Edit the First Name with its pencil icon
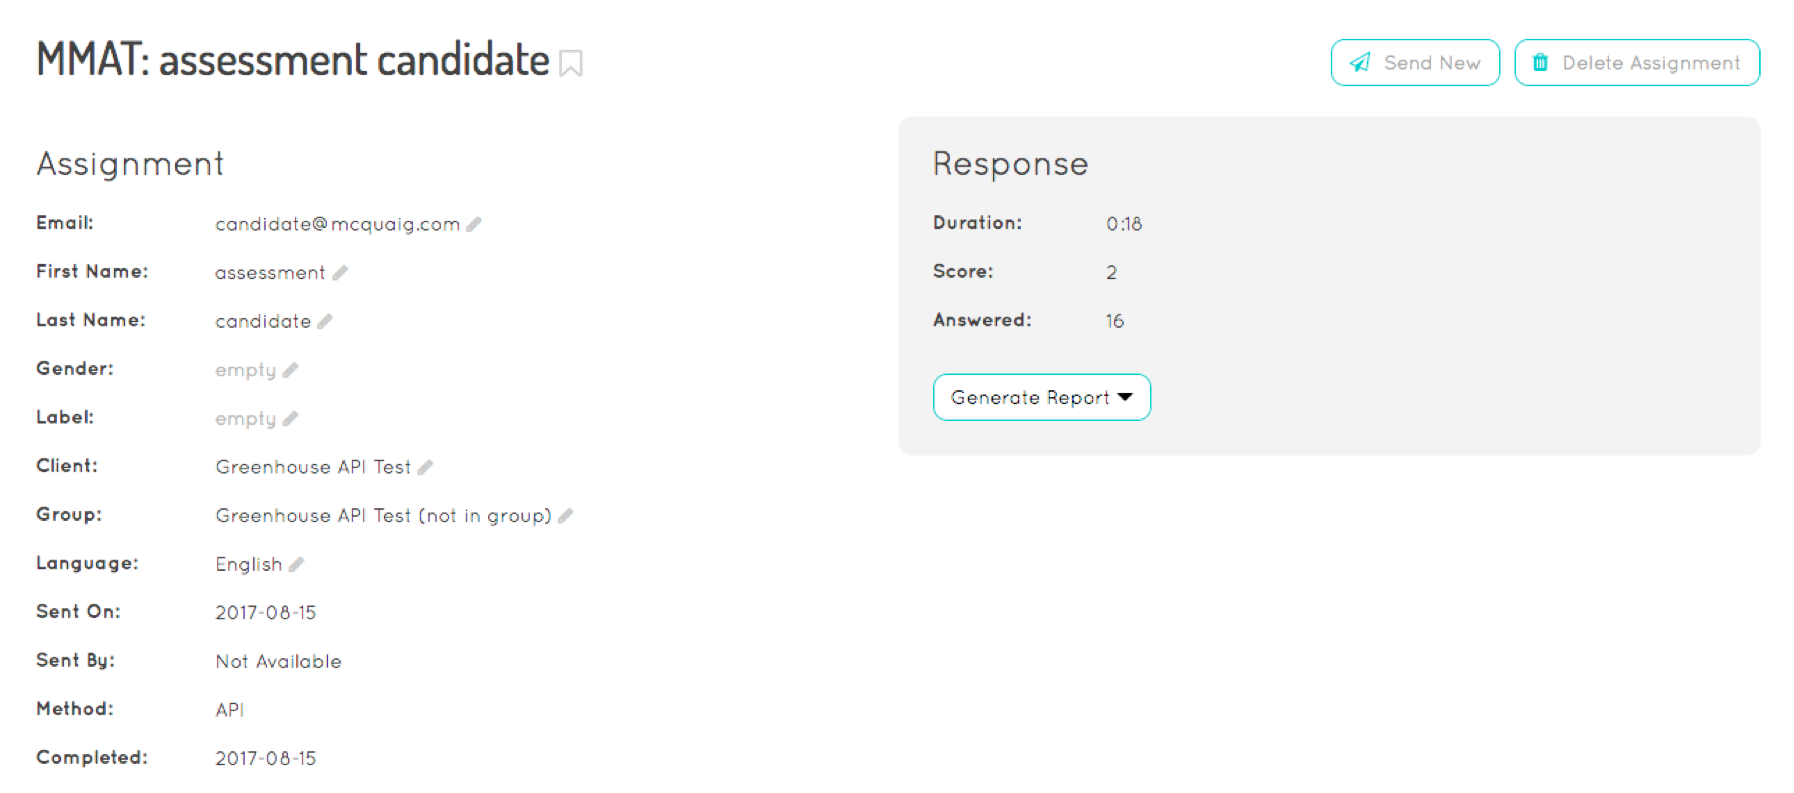This screenshot has width=1794, height=793. pos(340,272)
